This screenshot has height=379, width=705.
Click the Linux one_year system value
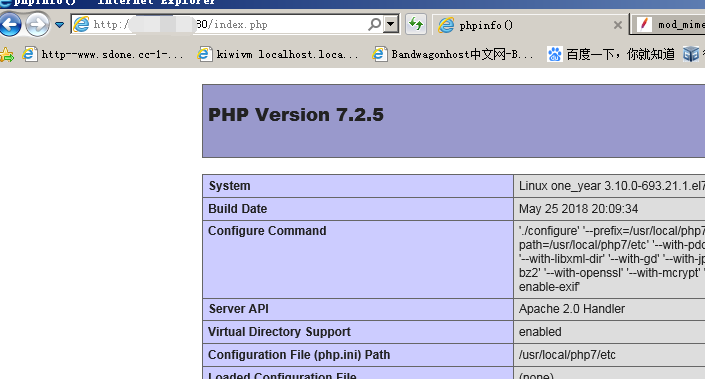611,186
